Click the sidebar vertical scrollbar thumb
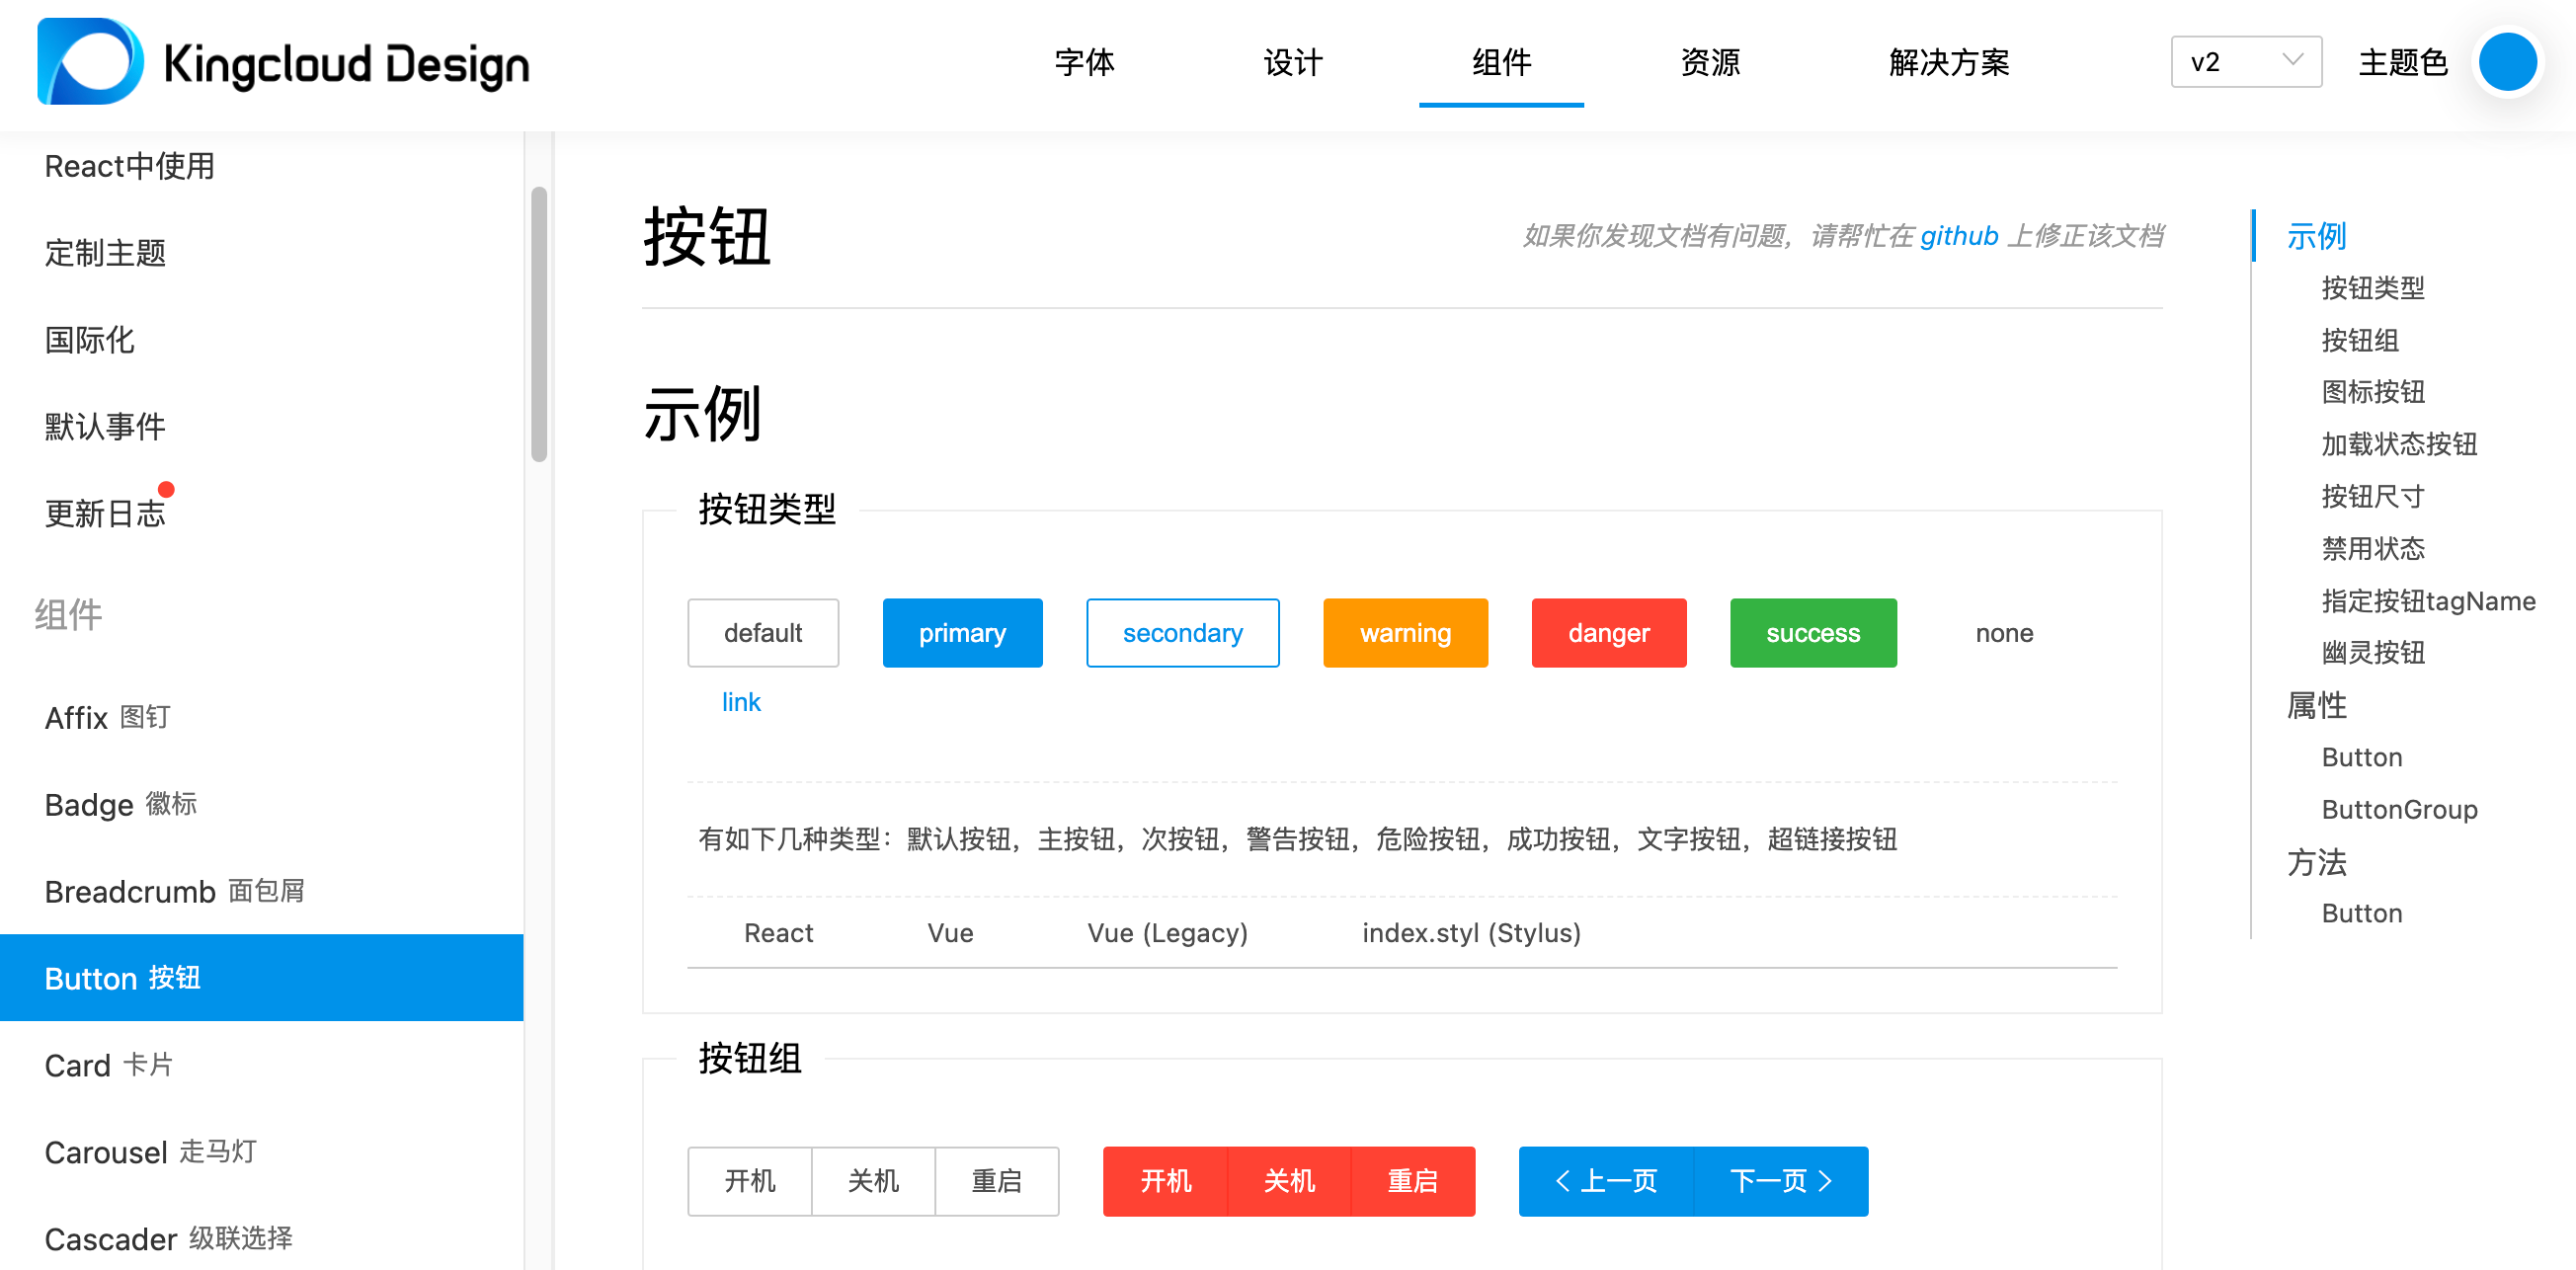The height and width of the screenshot is (1270, 2576). [539, 324]
